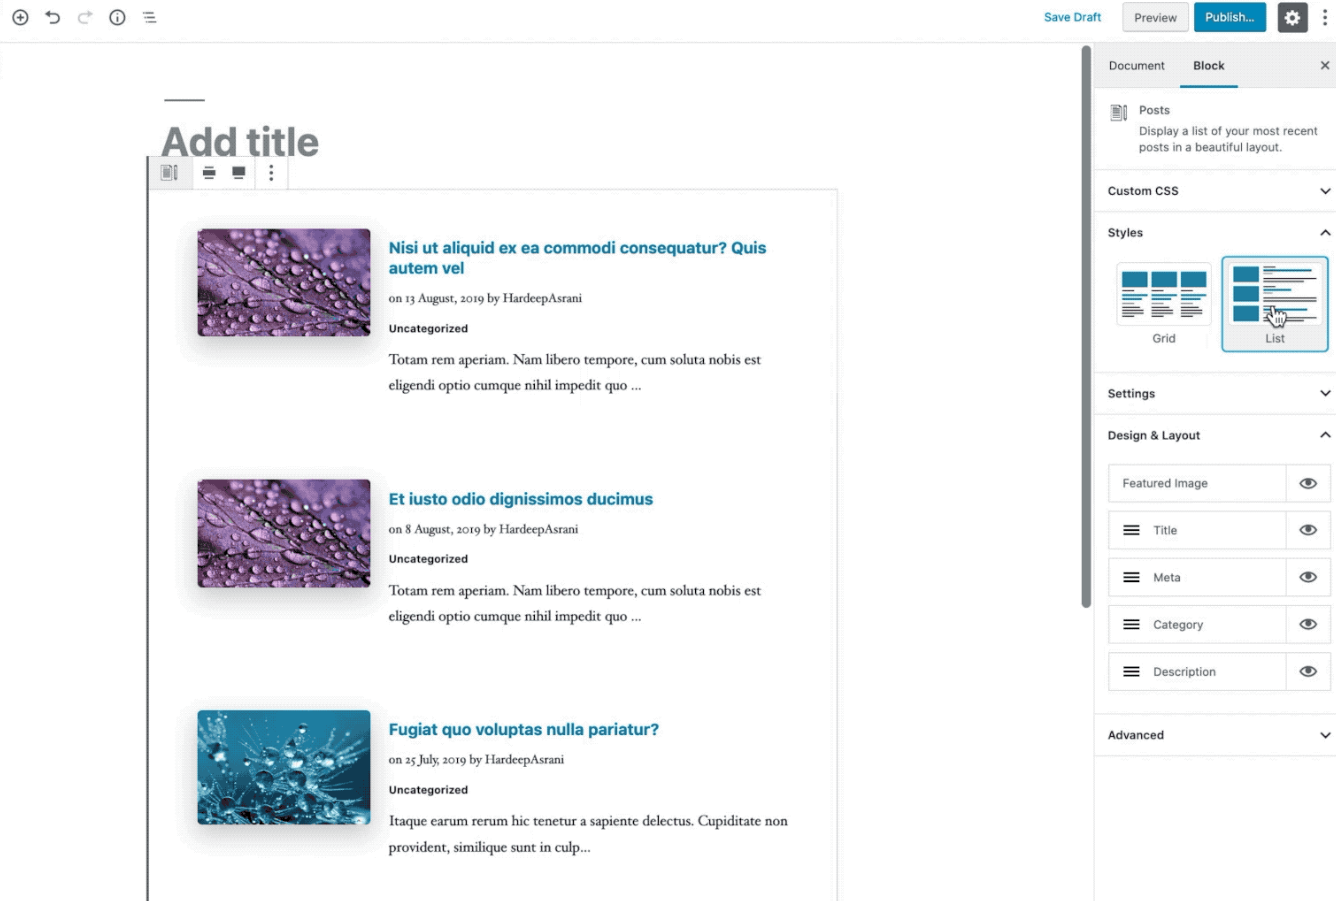This screenshot has width=1336, height=901.
Task: Expand the Advanced section
Action: point(1216,735)
